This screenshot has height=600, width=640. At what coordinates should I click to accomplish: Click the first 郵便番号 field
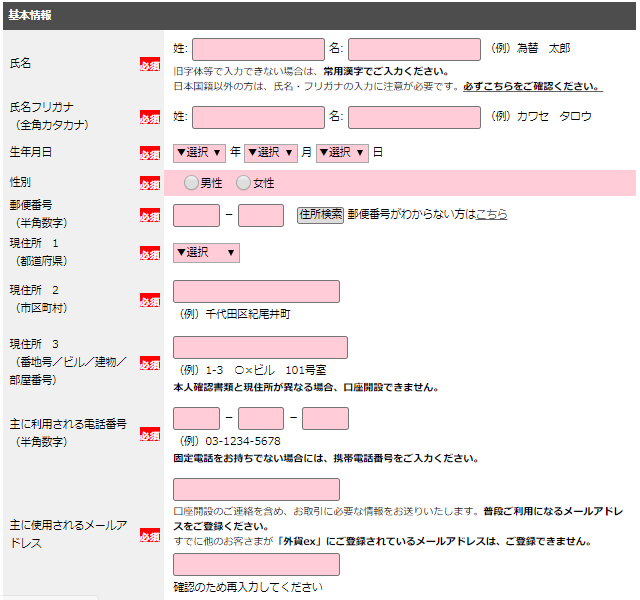(x=196, y=216)
